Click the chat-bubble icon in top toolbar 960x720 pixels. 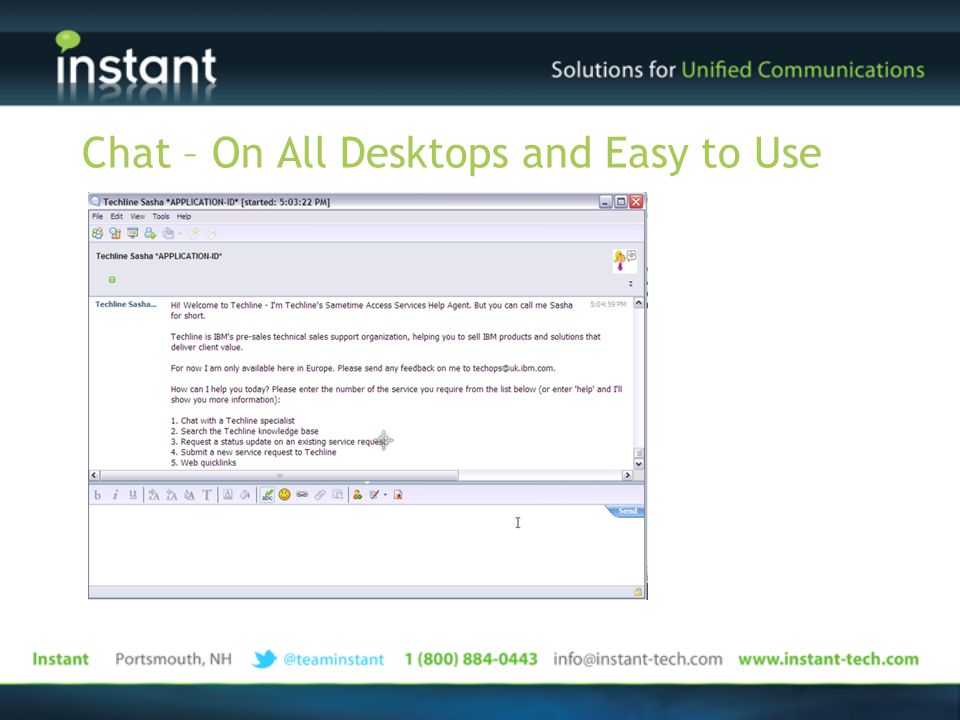(x=114, y=233)
